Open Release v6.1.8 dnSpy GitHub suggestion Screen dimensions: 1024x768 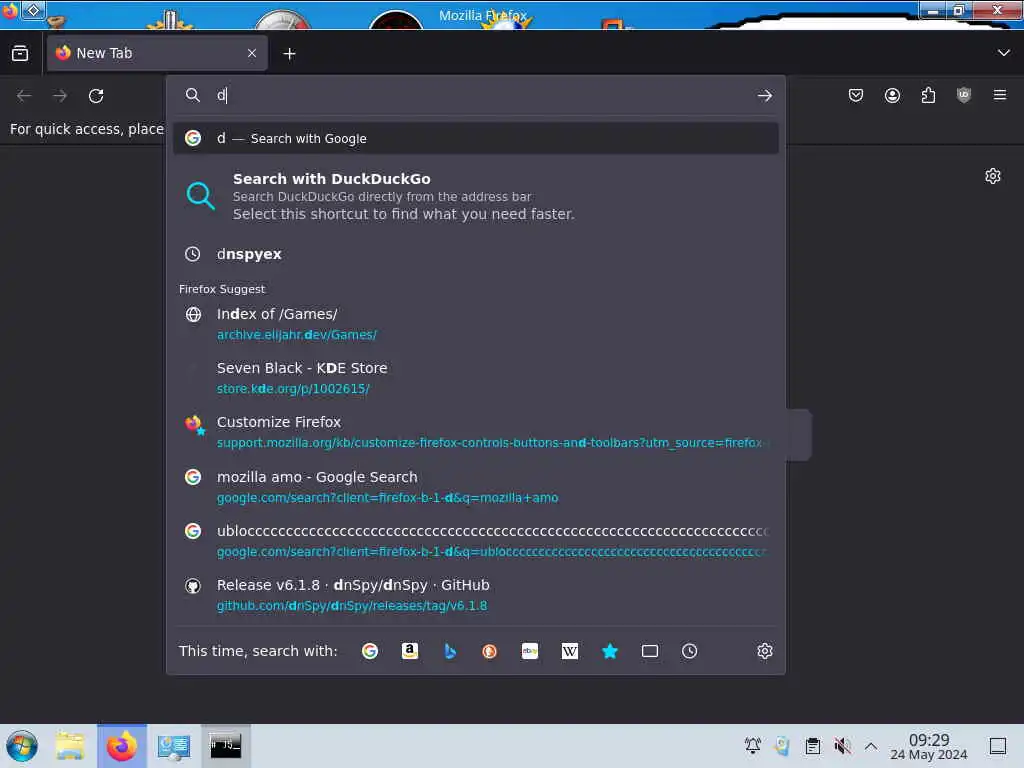tap(475, 595)
